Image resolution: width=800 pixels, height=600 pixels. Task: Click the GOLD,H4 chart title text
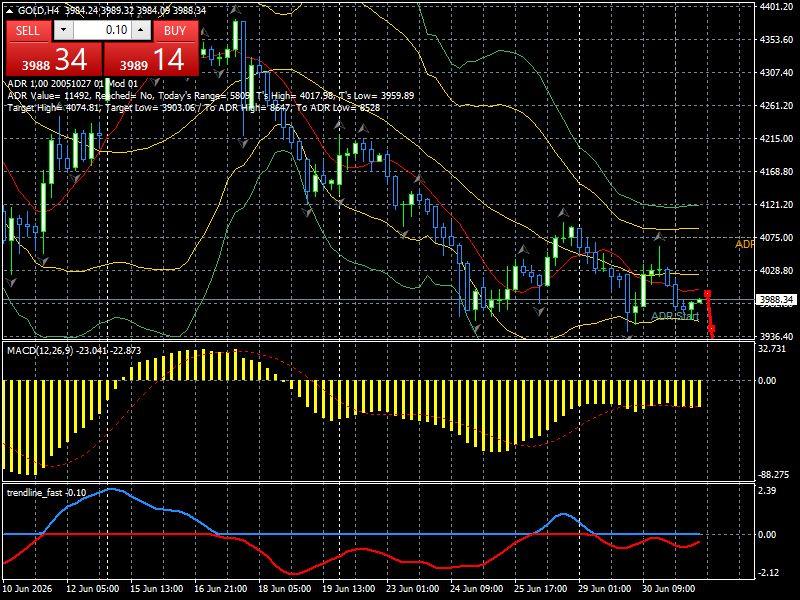coord(39,10)
